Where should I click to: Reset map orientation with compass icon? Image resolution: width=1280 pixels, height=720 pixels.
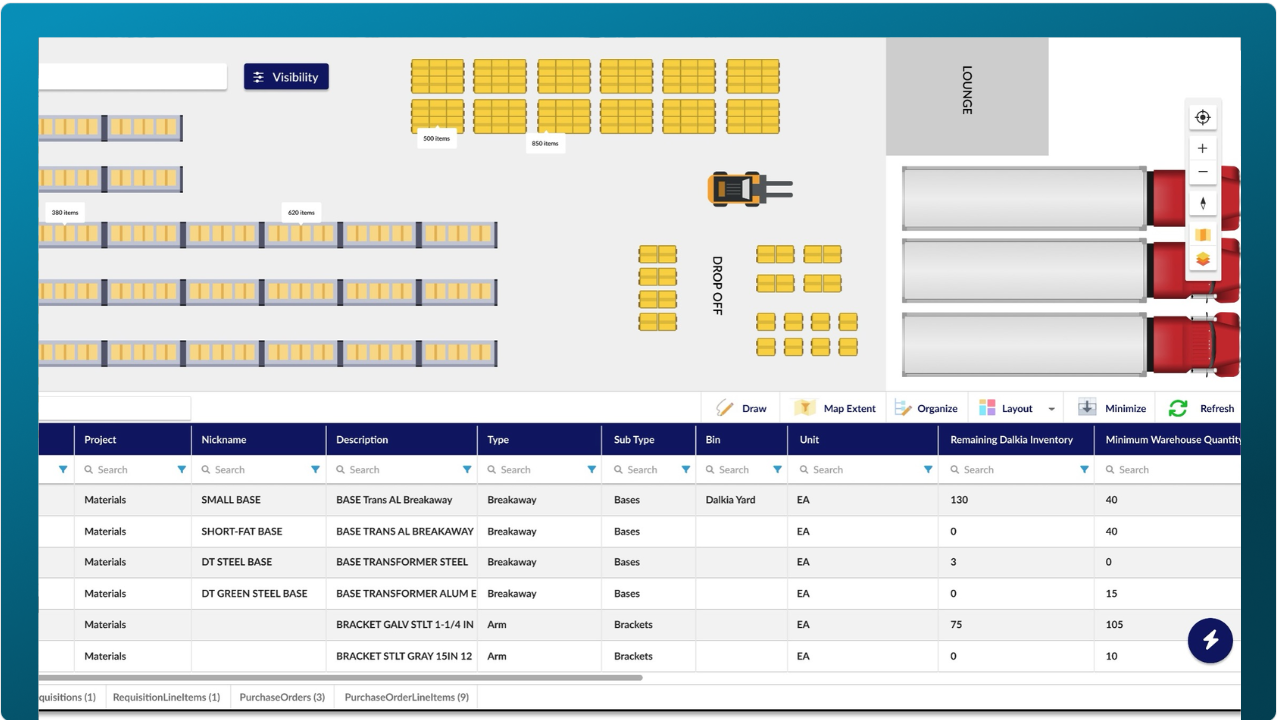tap(1202, 203)
